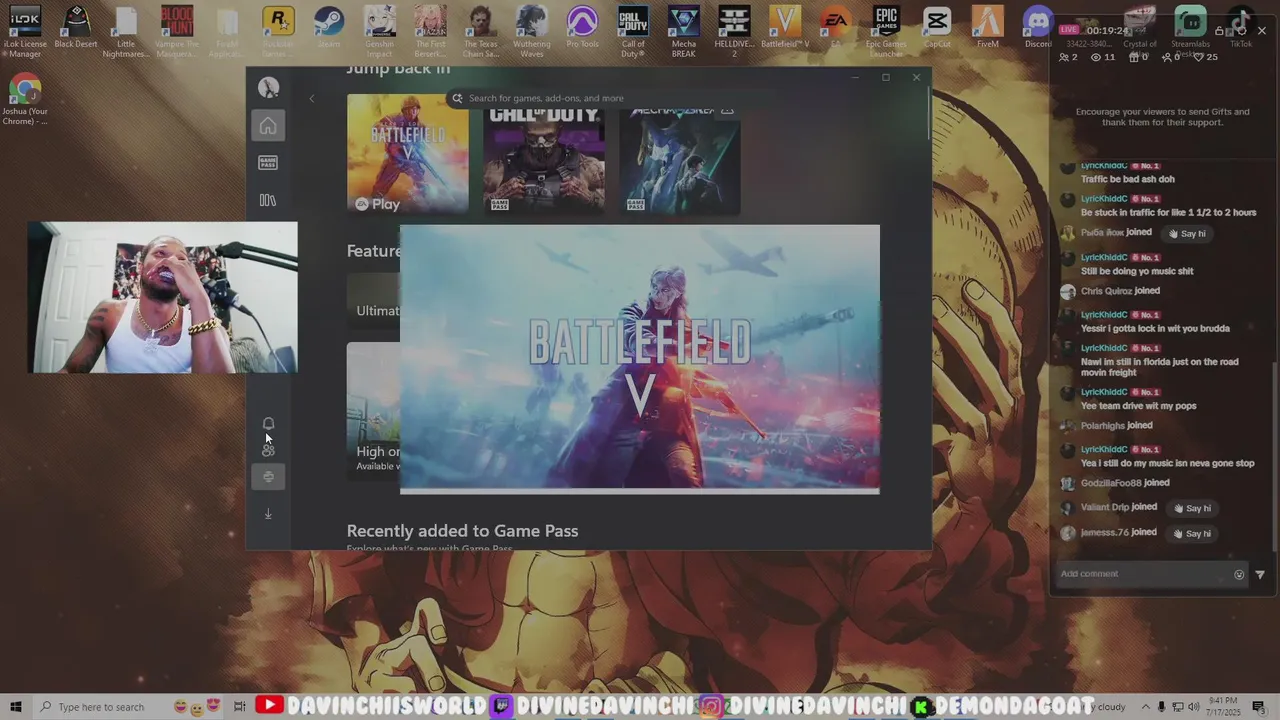Toggle the lock icon on TikTok live panel
This screenshot has width=1280, height=720.
[x=1219, y=31]
